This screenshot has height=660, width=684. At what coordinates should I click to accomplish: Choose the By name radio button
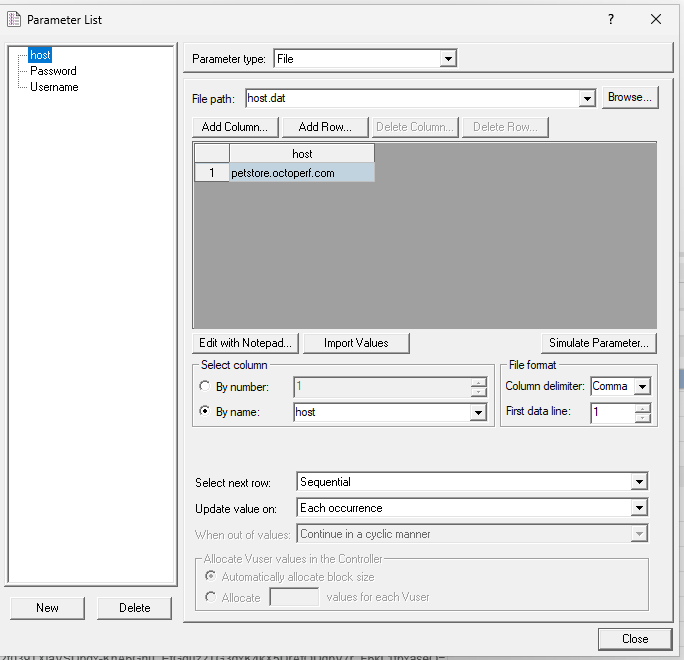(x=205, y=411)
